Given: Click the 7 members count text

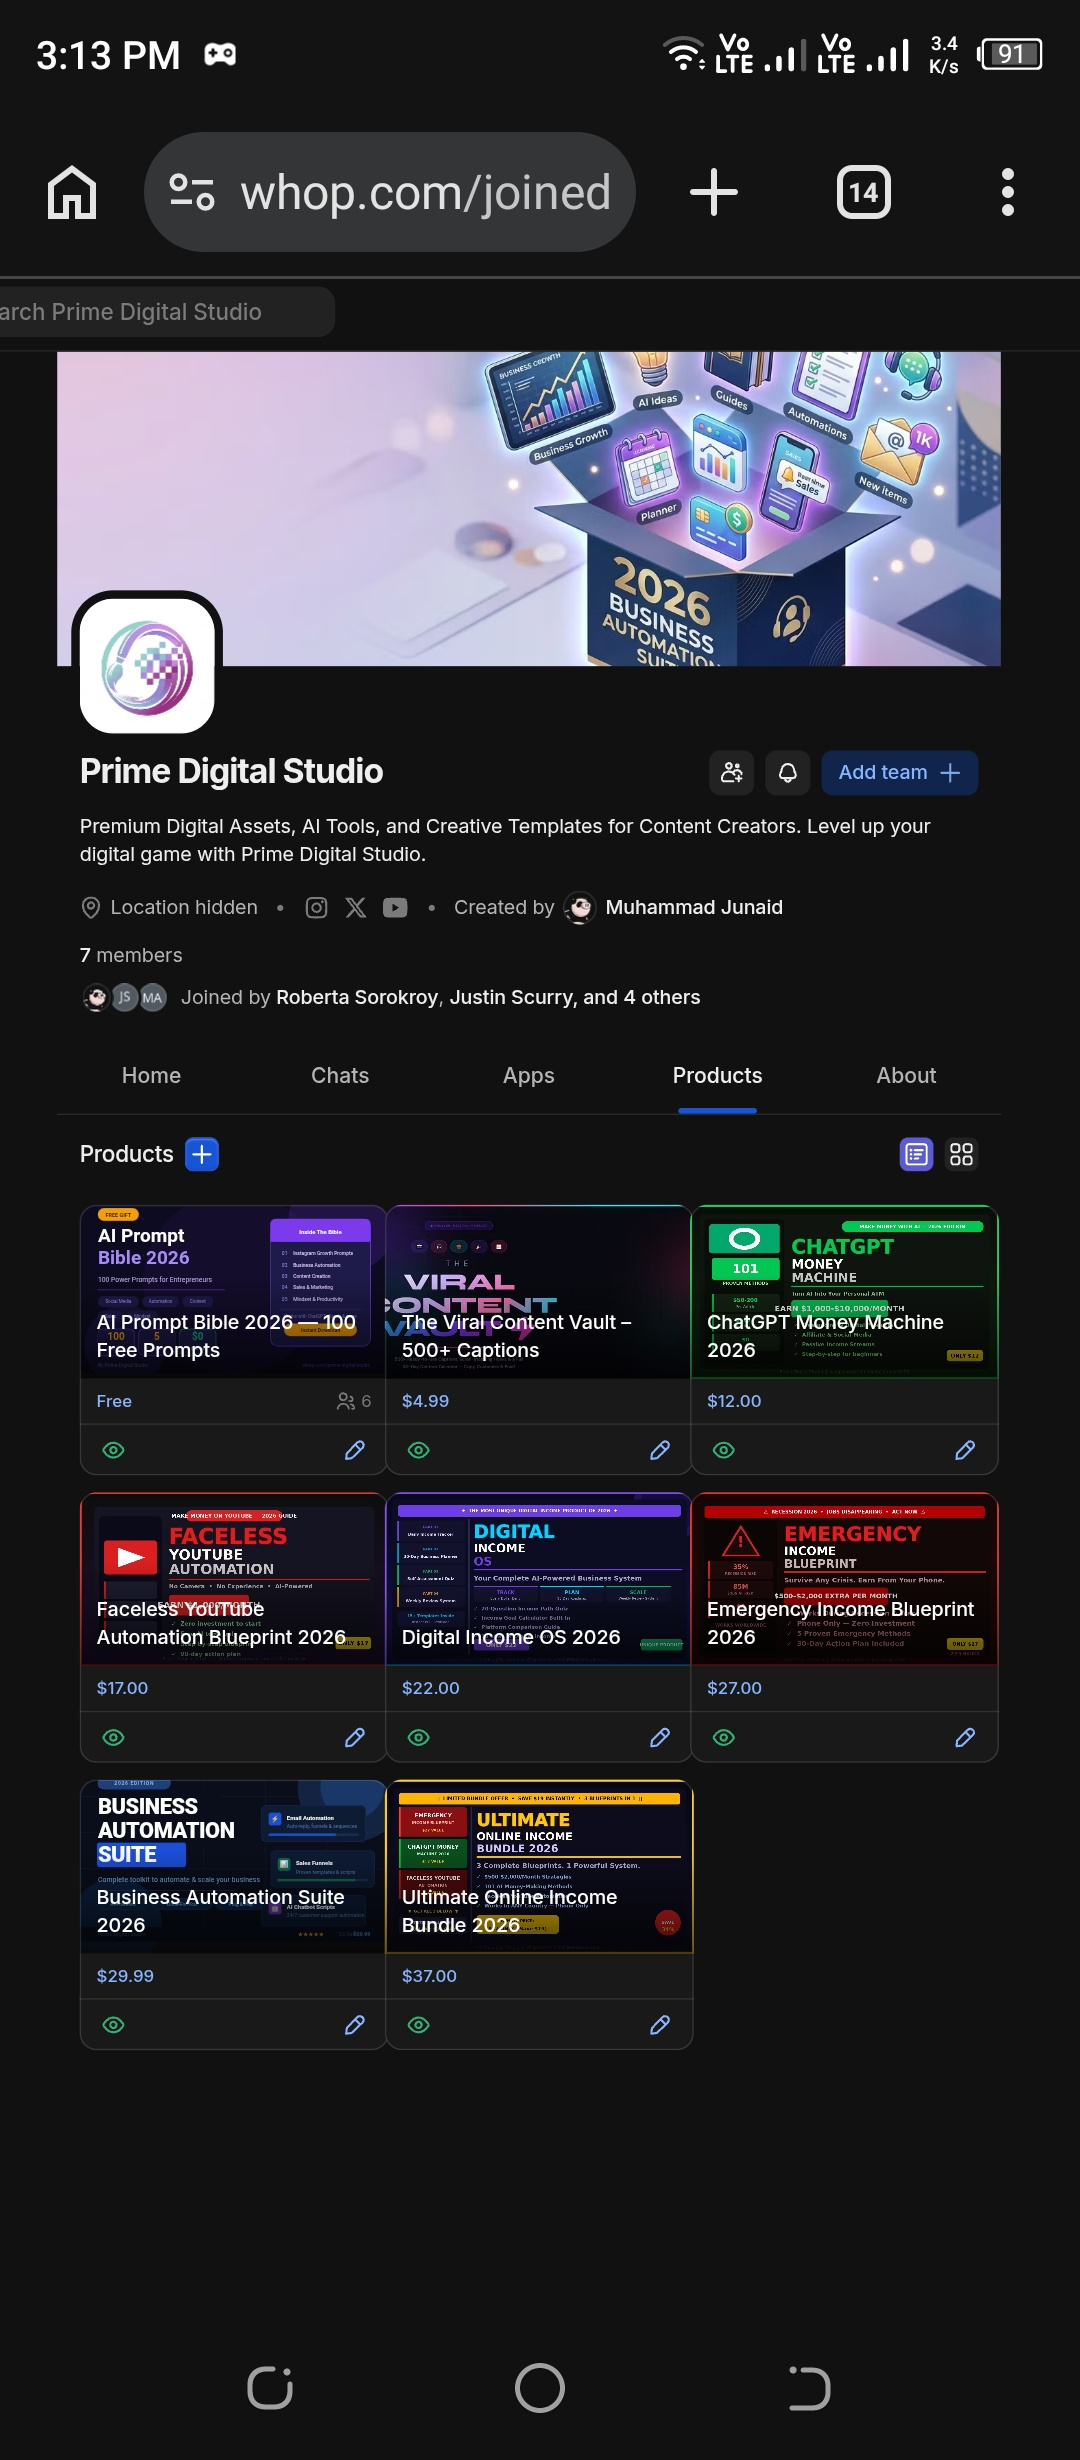Looking at the screenshot, I should 131,955.
